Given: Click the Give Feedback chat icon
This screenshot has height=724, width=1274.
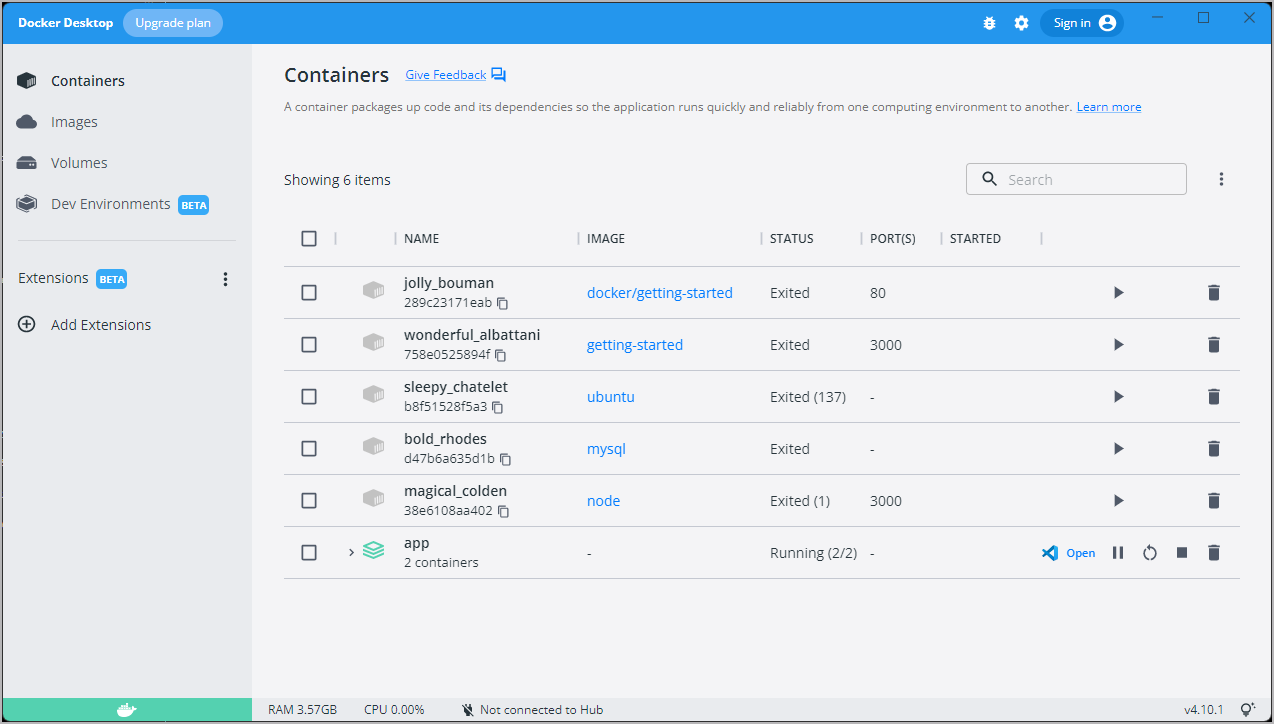Looking at the screenshot, I should pyautogui.click(x=499, y=75).
